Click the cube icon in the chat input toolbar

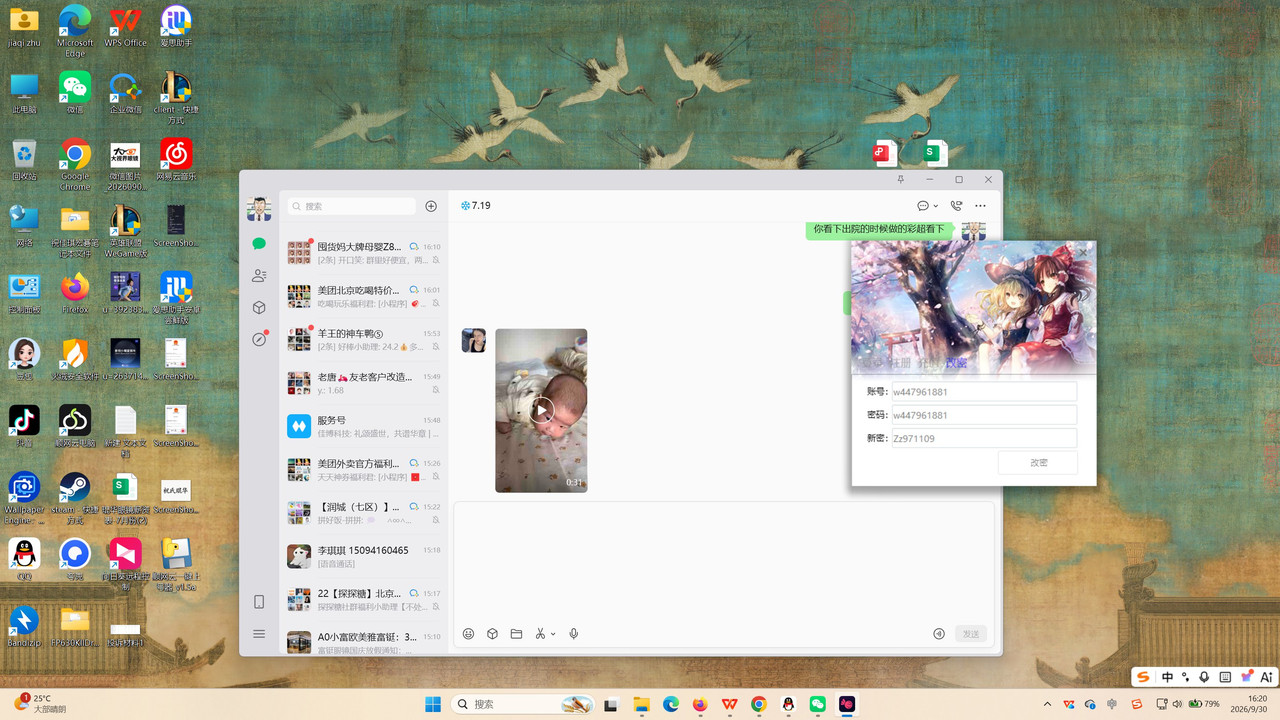coord(492,634)
